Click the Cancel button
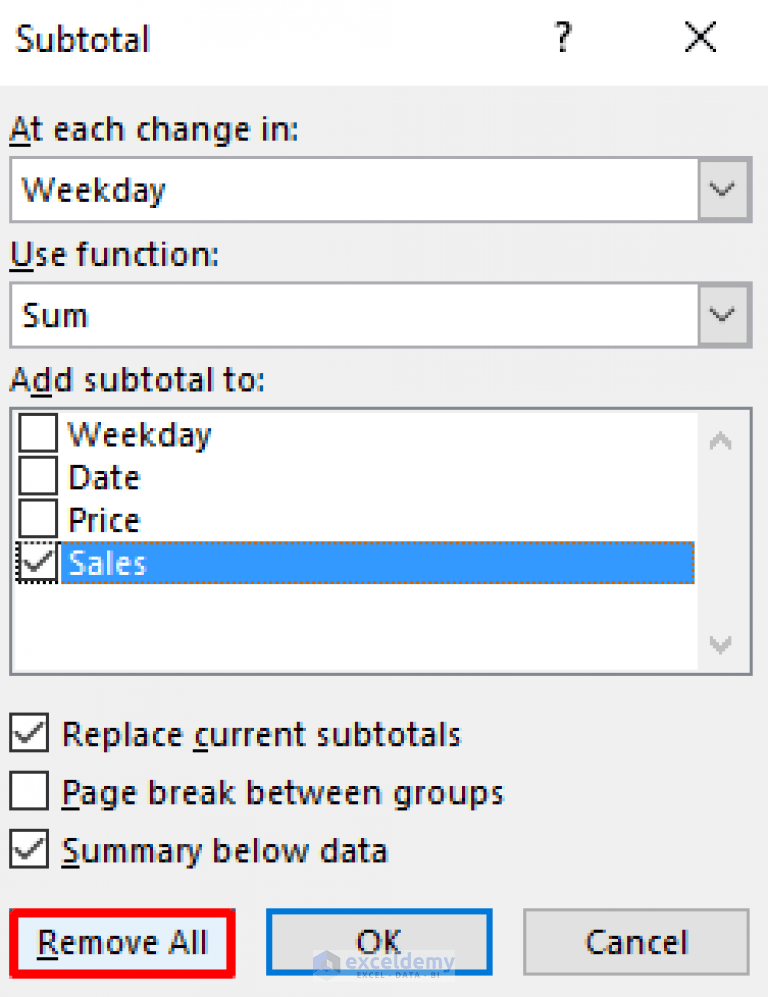Image resolution: width=768 pixels, height=997 pixels. point(636,941)
